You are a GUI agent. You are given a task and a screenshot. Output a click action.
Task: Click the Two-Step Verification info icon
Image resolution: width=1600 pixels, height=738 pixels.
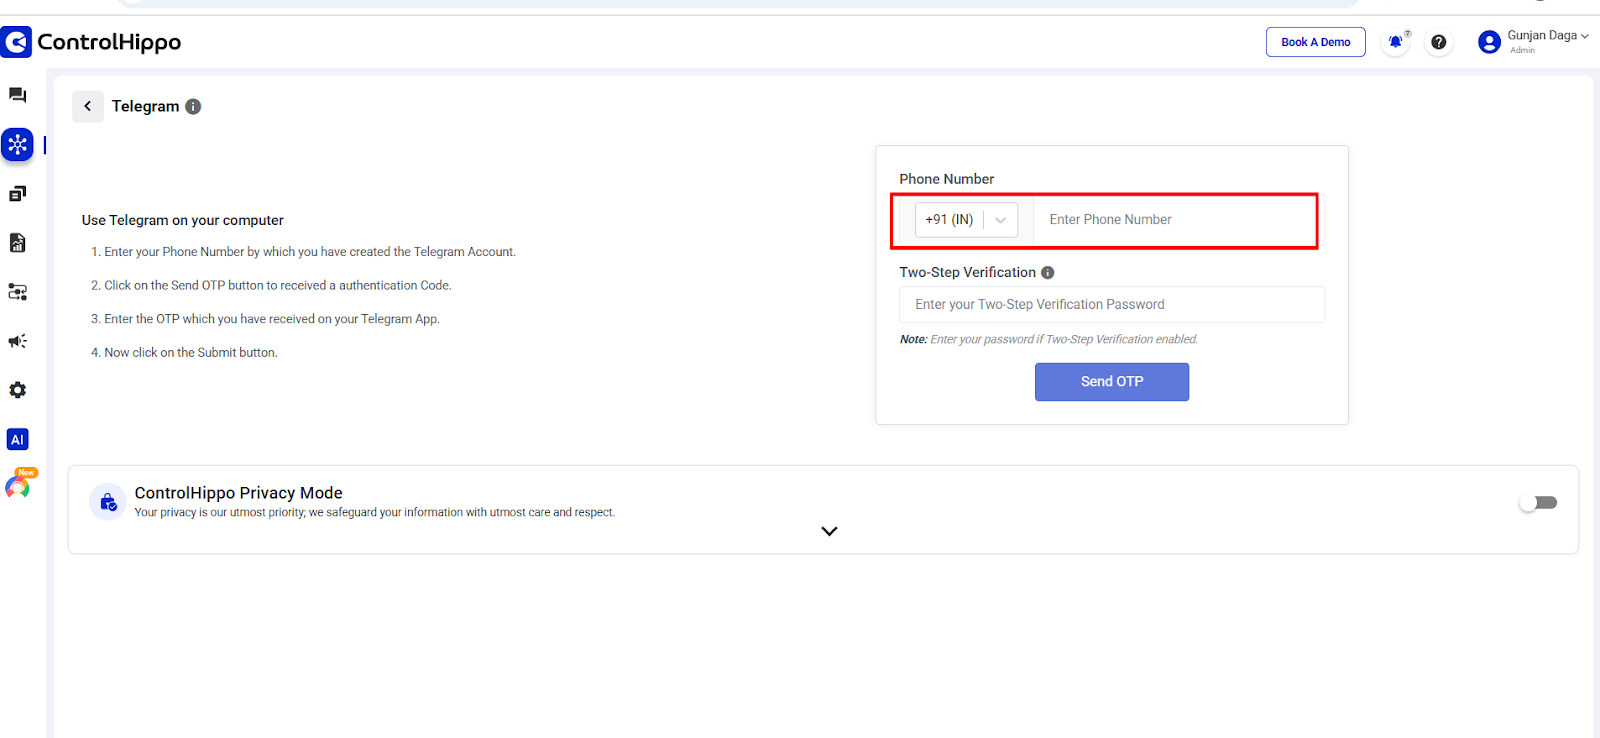tap(1048, 273)
